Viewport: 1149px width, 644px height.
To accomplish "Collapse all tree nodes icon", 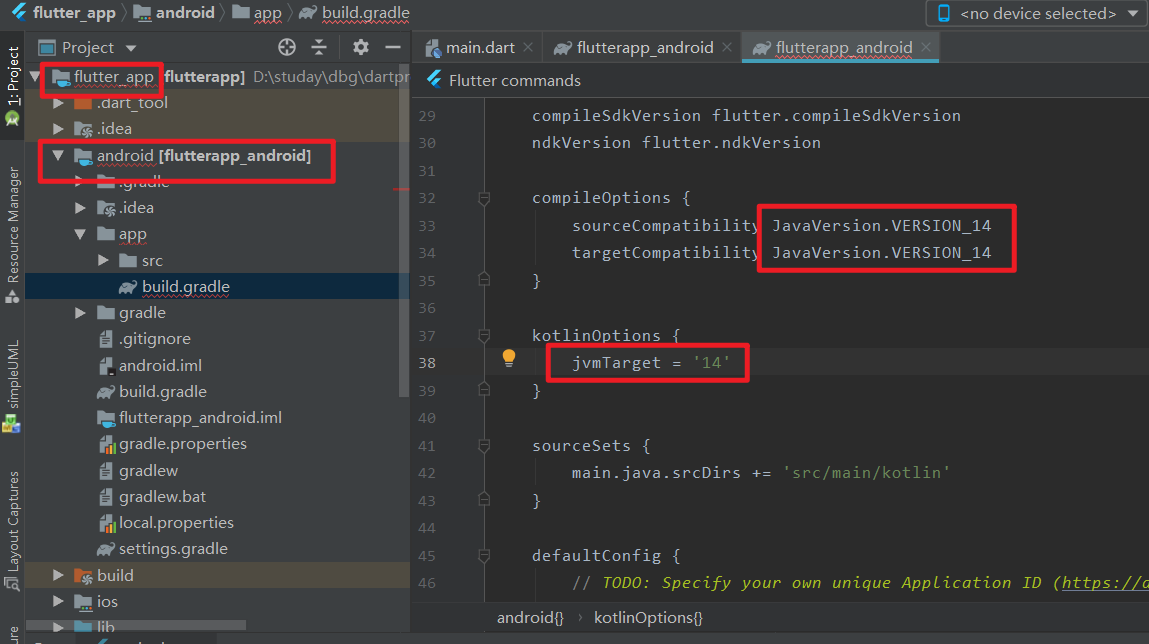I will [x=319, y=48].
